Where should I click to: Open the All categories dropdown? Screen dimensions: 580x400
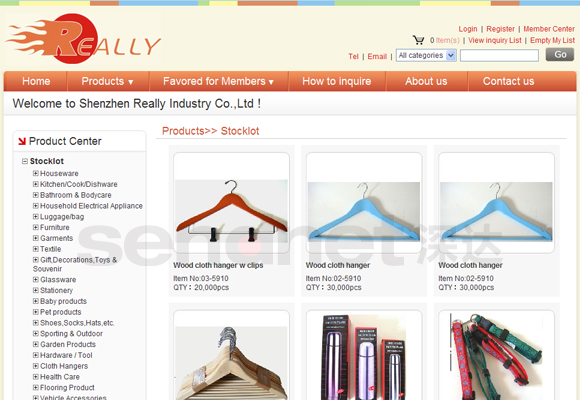[x=426, y=56]
